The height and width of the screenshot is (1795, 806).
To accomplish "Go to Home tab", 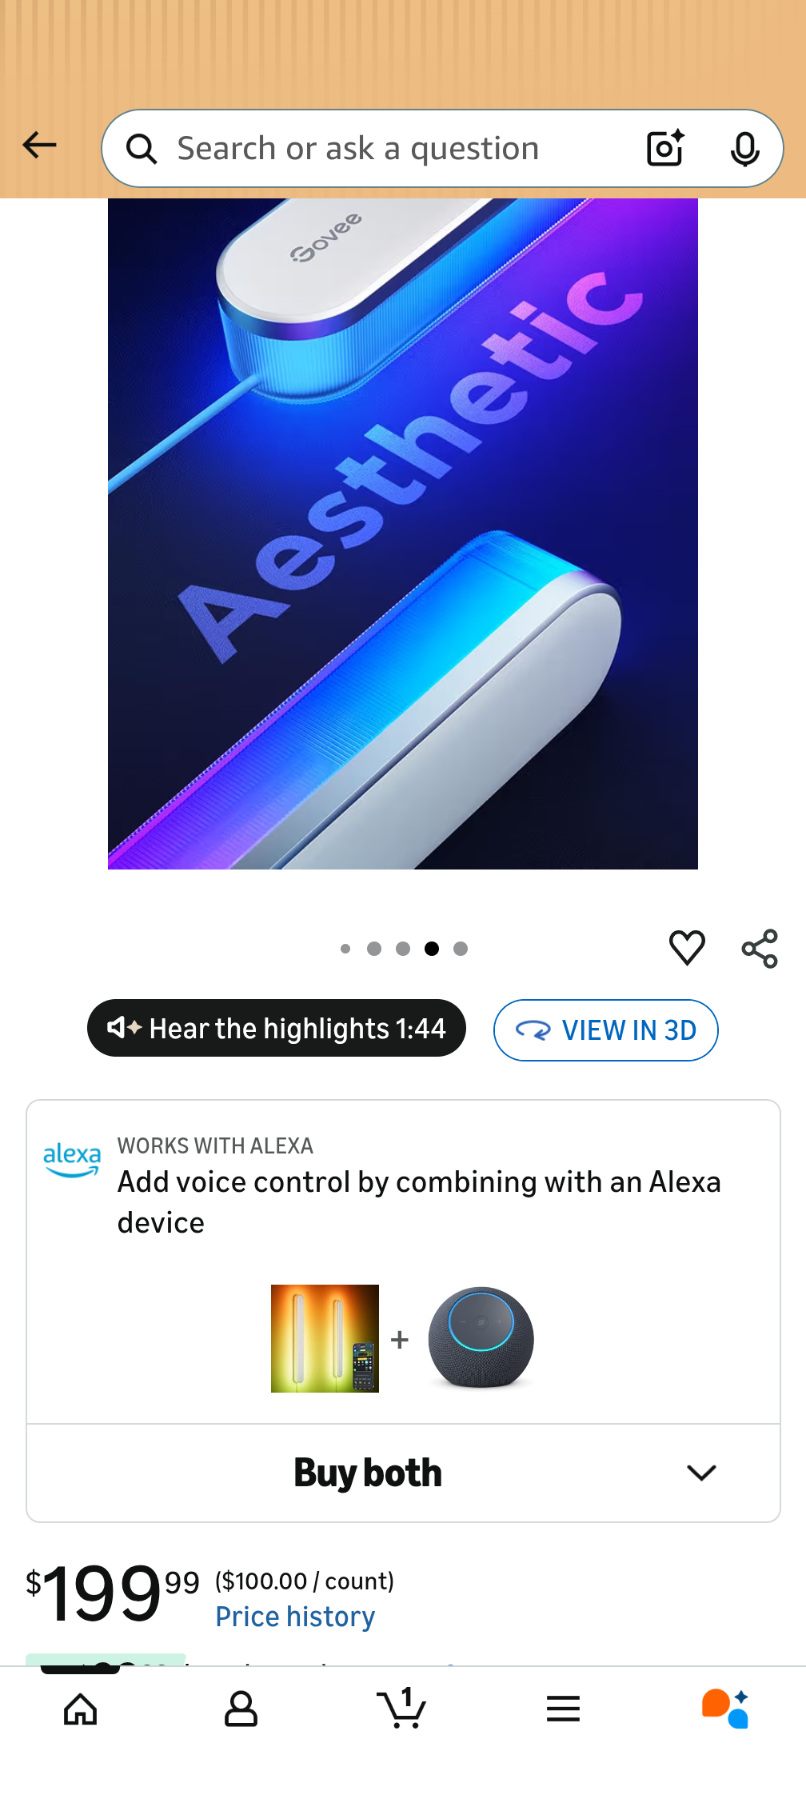I will 80,1709.
